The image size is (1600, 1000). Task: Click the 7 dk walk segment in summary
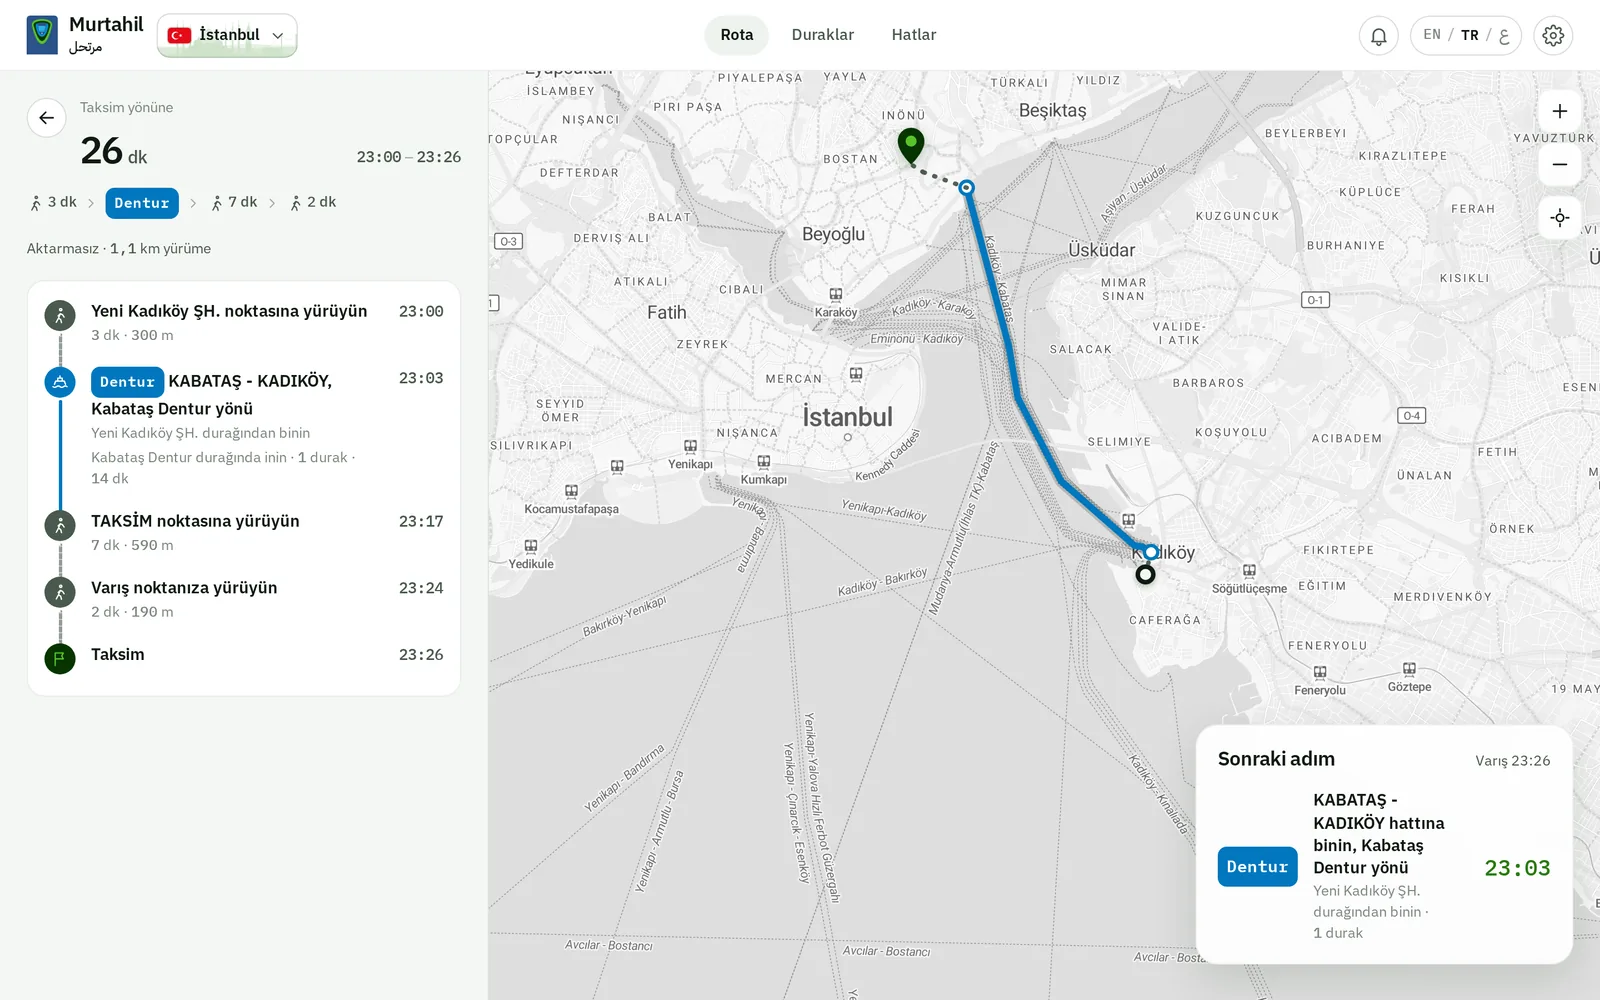235,202
